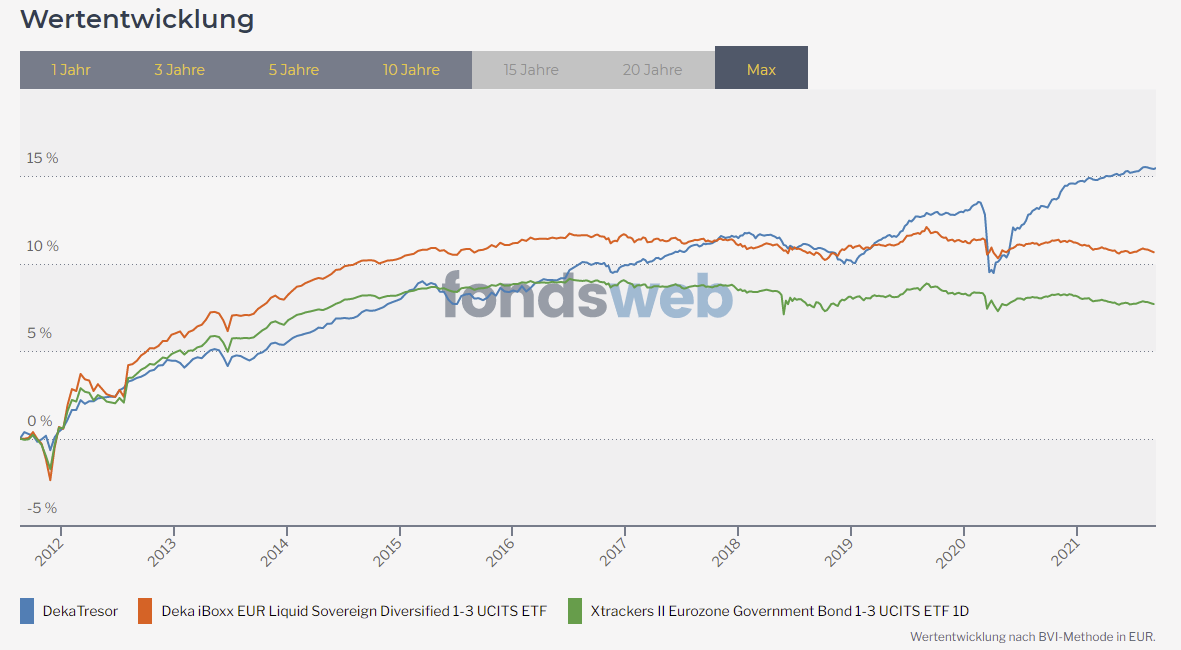Toggle the Xtrackers II Eurozone Government Bond label
1181x650 pixels.
click(780, 611)
